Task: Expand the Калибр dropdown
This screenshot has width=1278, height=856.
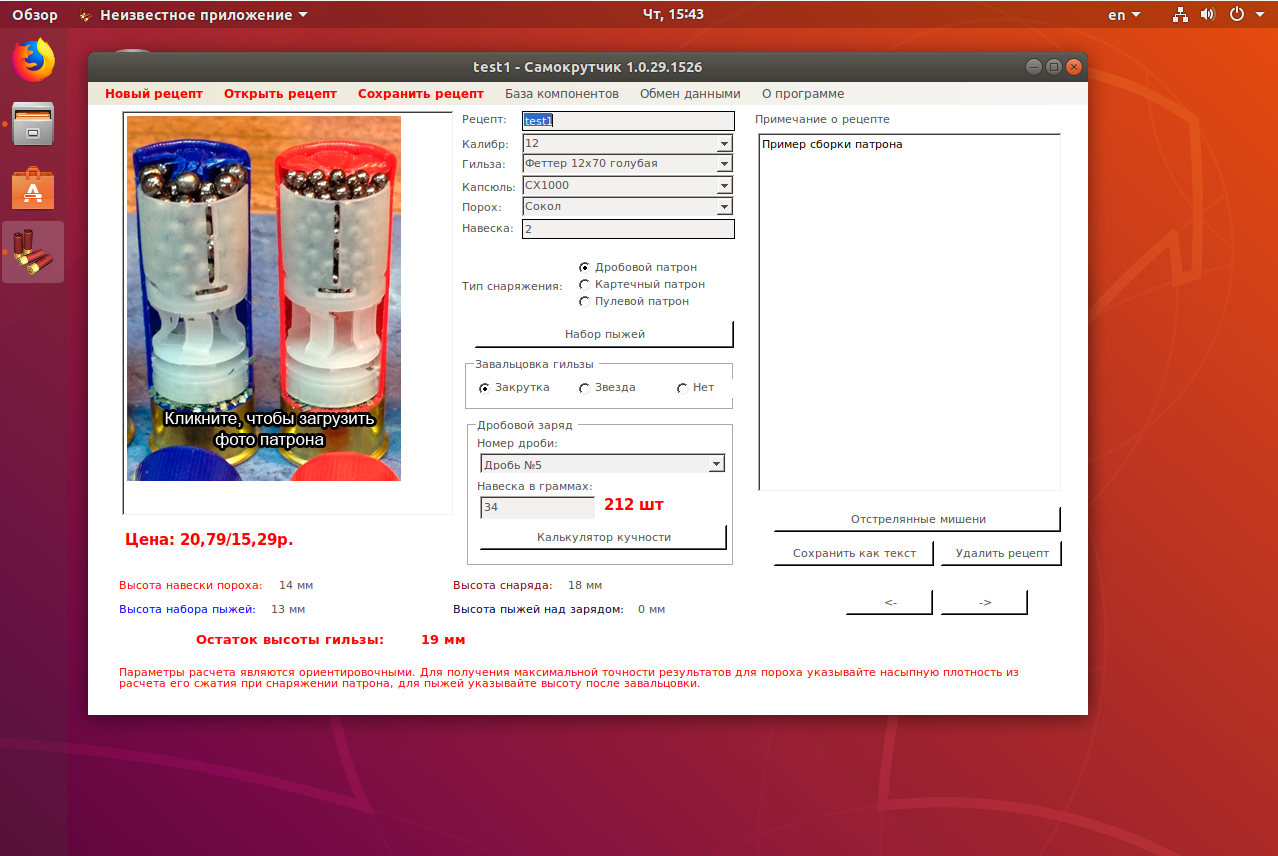Action: [x=724, y=144]
